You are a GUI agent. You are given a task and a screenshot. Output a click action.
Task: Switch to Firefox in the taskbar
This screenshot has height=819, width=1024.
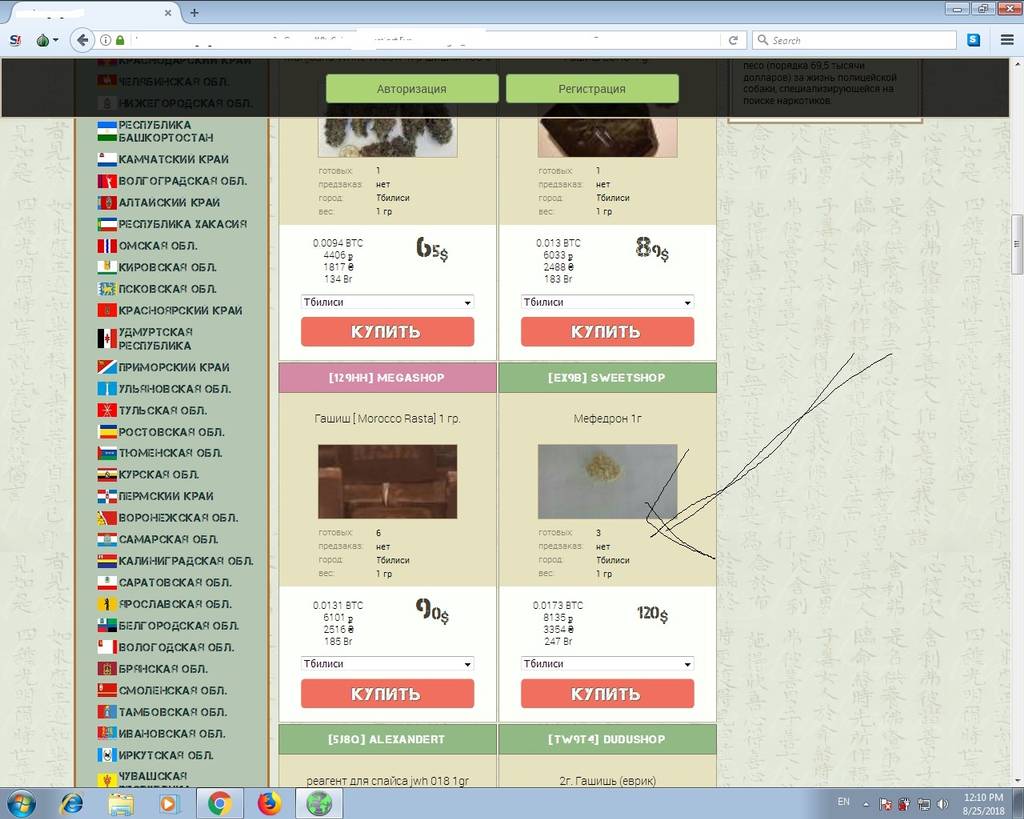268,803
